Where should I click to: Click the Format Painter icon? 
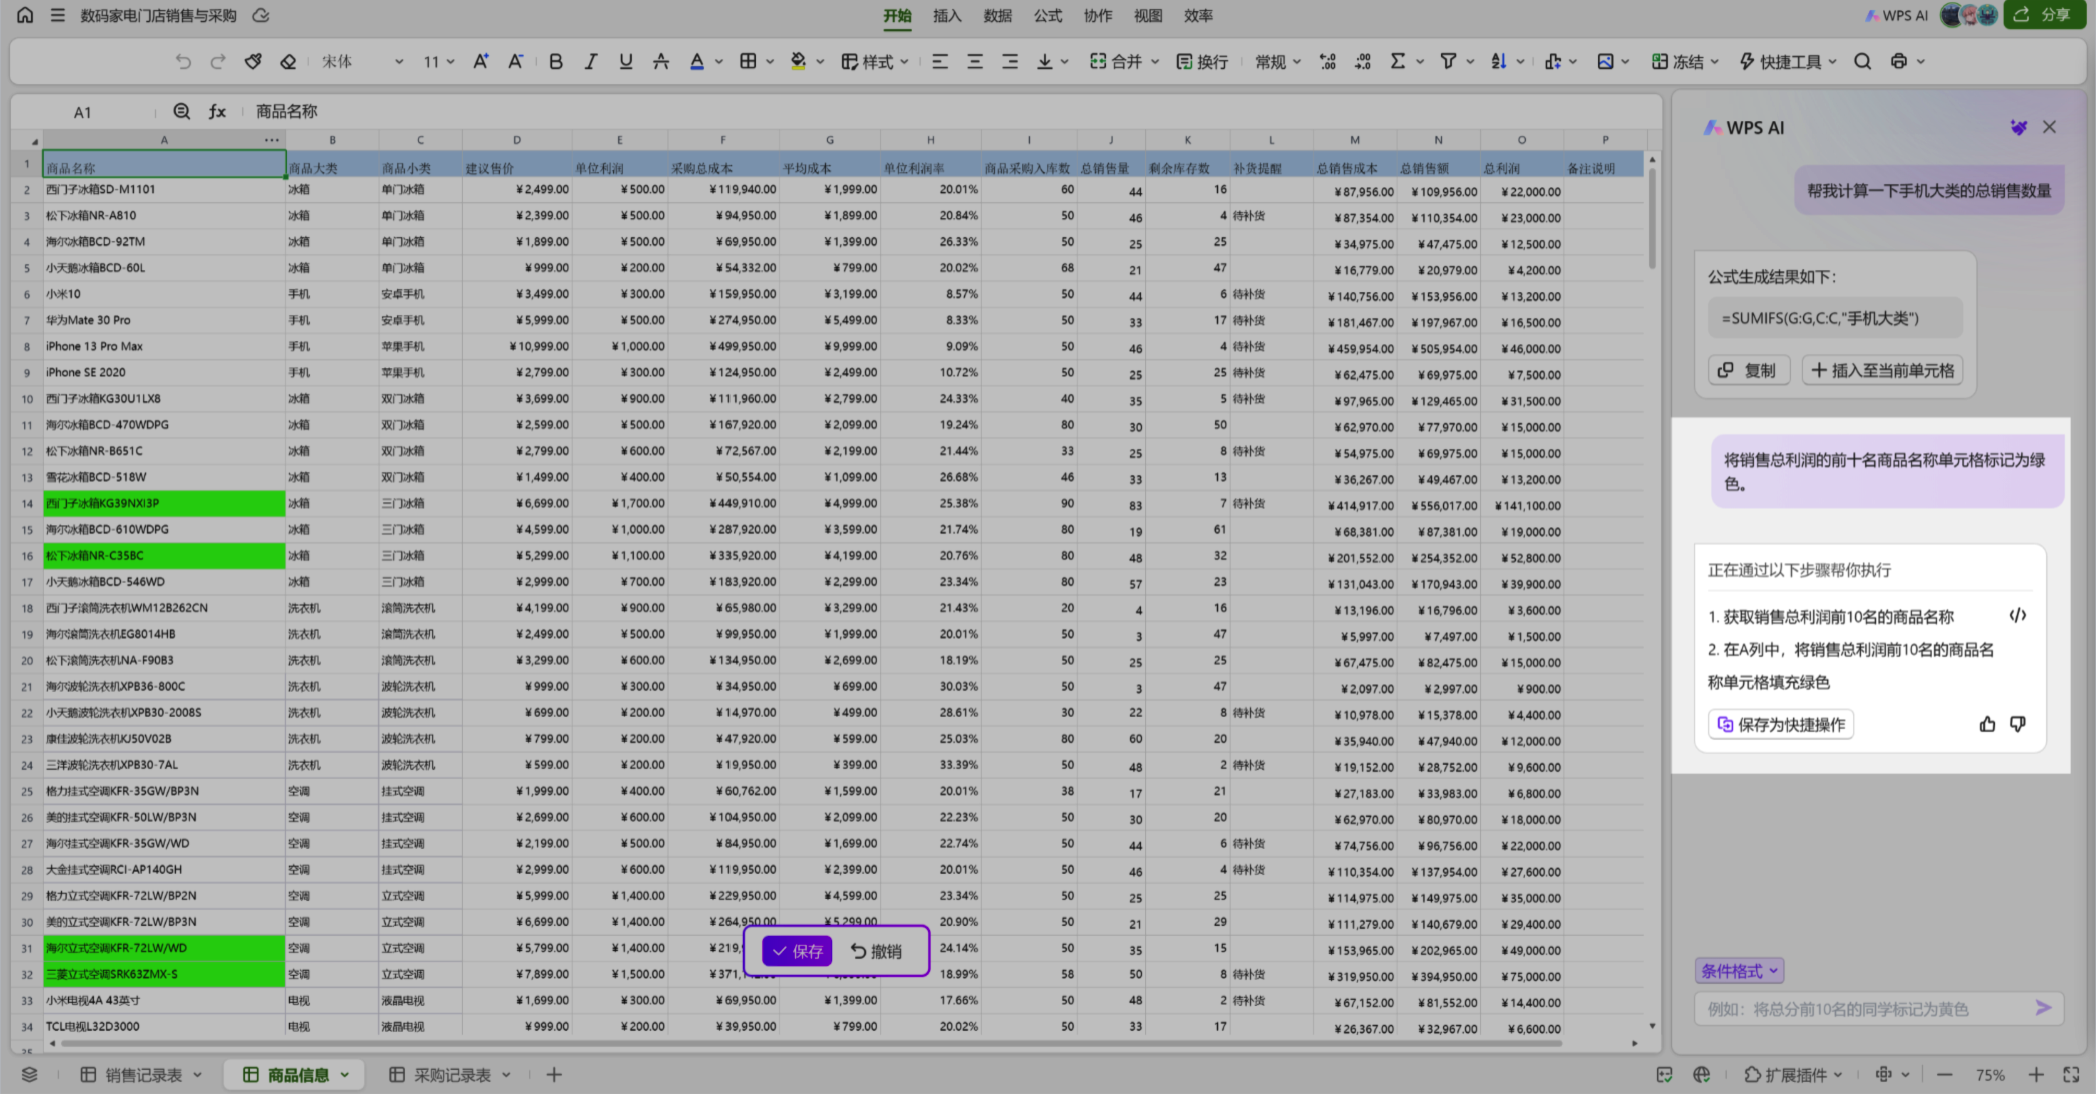(253, 62)
